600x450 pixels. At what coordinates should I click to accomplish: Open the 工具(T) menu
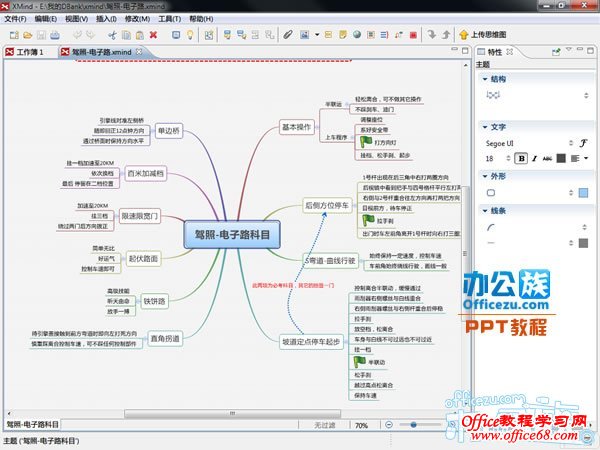click(170, 19)
